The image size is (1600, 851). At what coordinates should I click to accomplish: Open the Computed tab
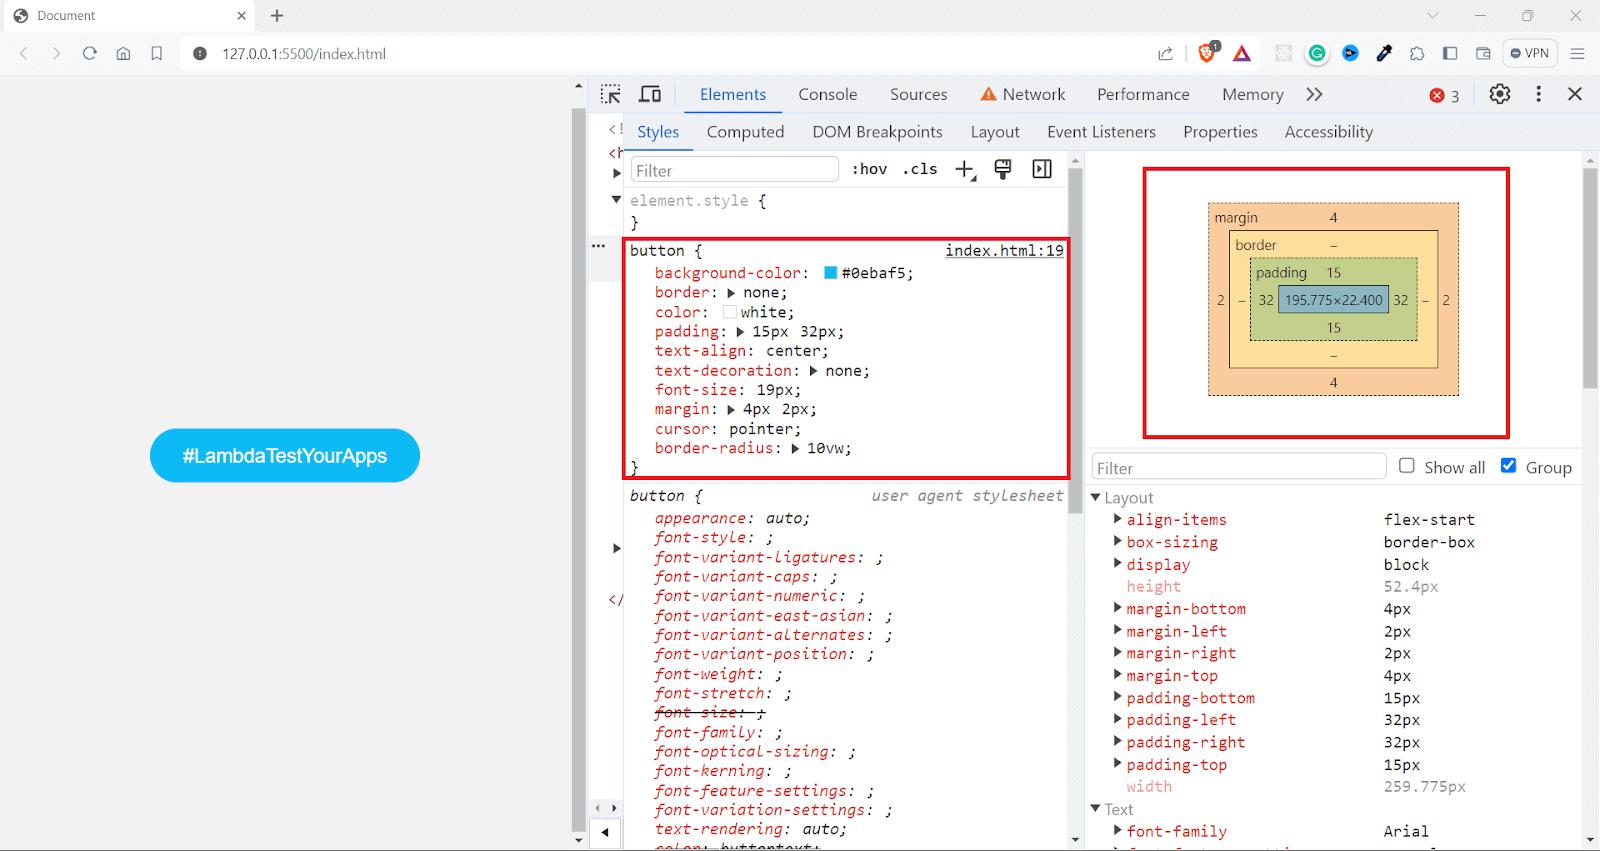point(745,132)
